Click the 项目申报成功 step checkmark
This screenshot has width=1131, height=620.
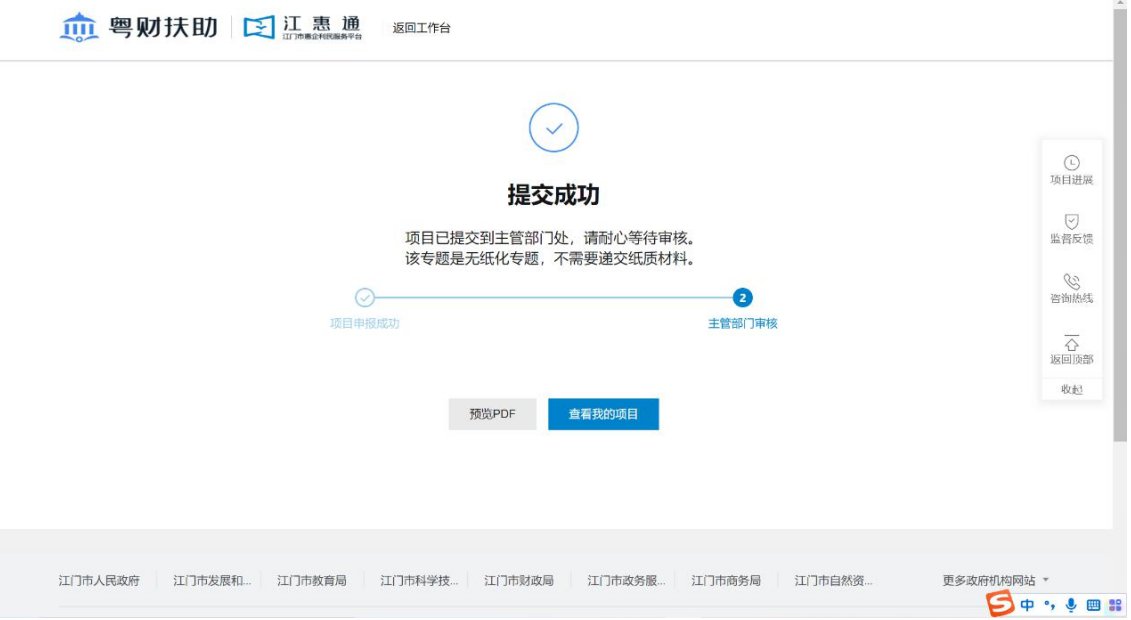[366, 298]
